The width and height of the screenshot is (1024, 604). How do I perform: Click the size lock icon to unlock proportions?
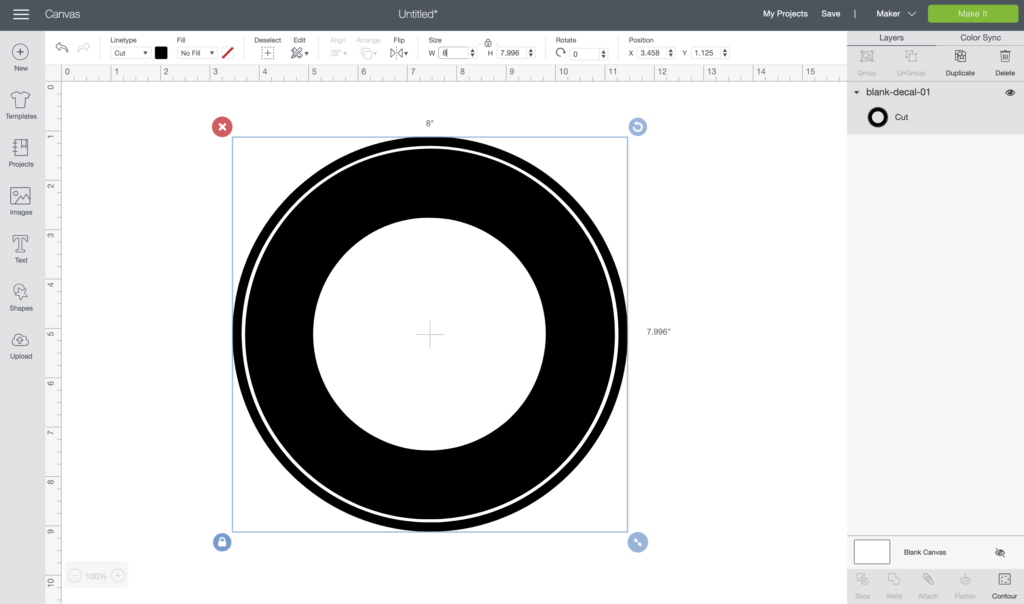487,44
